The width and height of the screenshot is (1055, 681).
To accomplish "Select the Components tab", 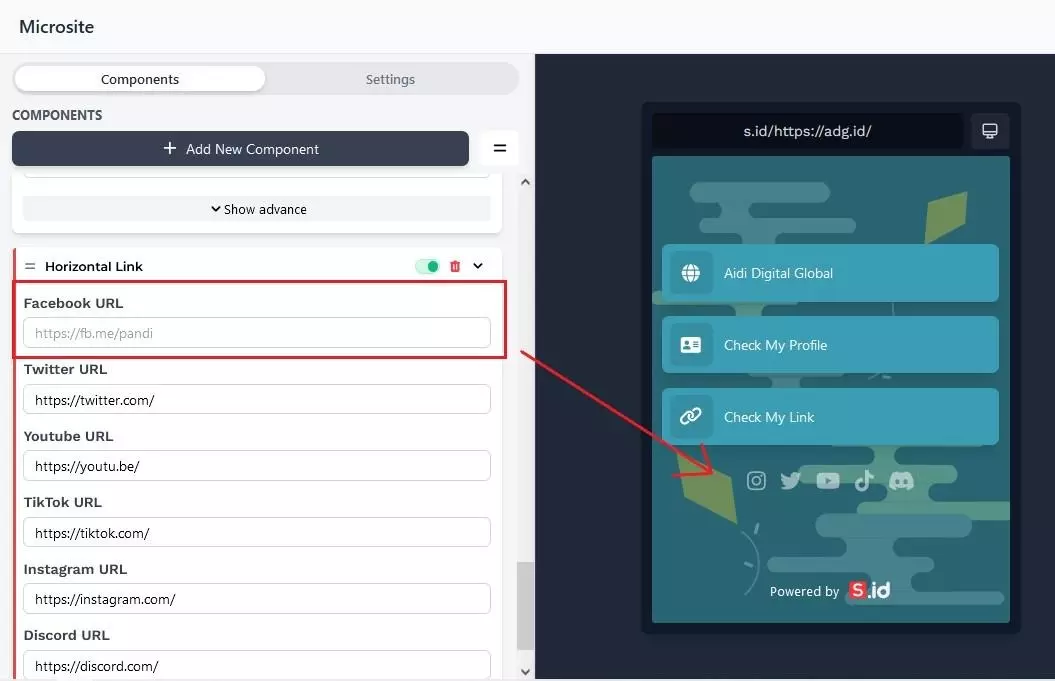I will [x=140, y=79].
